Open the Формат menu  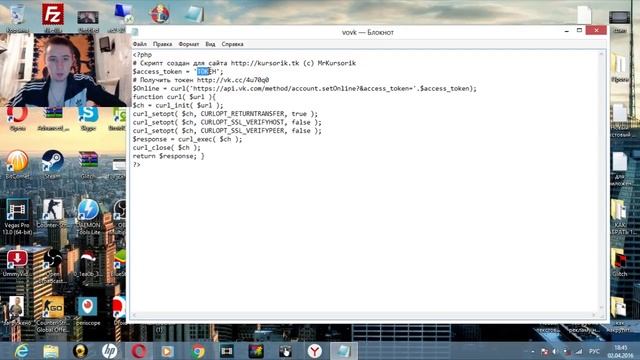pyautogui.click(x=189, y=44)
